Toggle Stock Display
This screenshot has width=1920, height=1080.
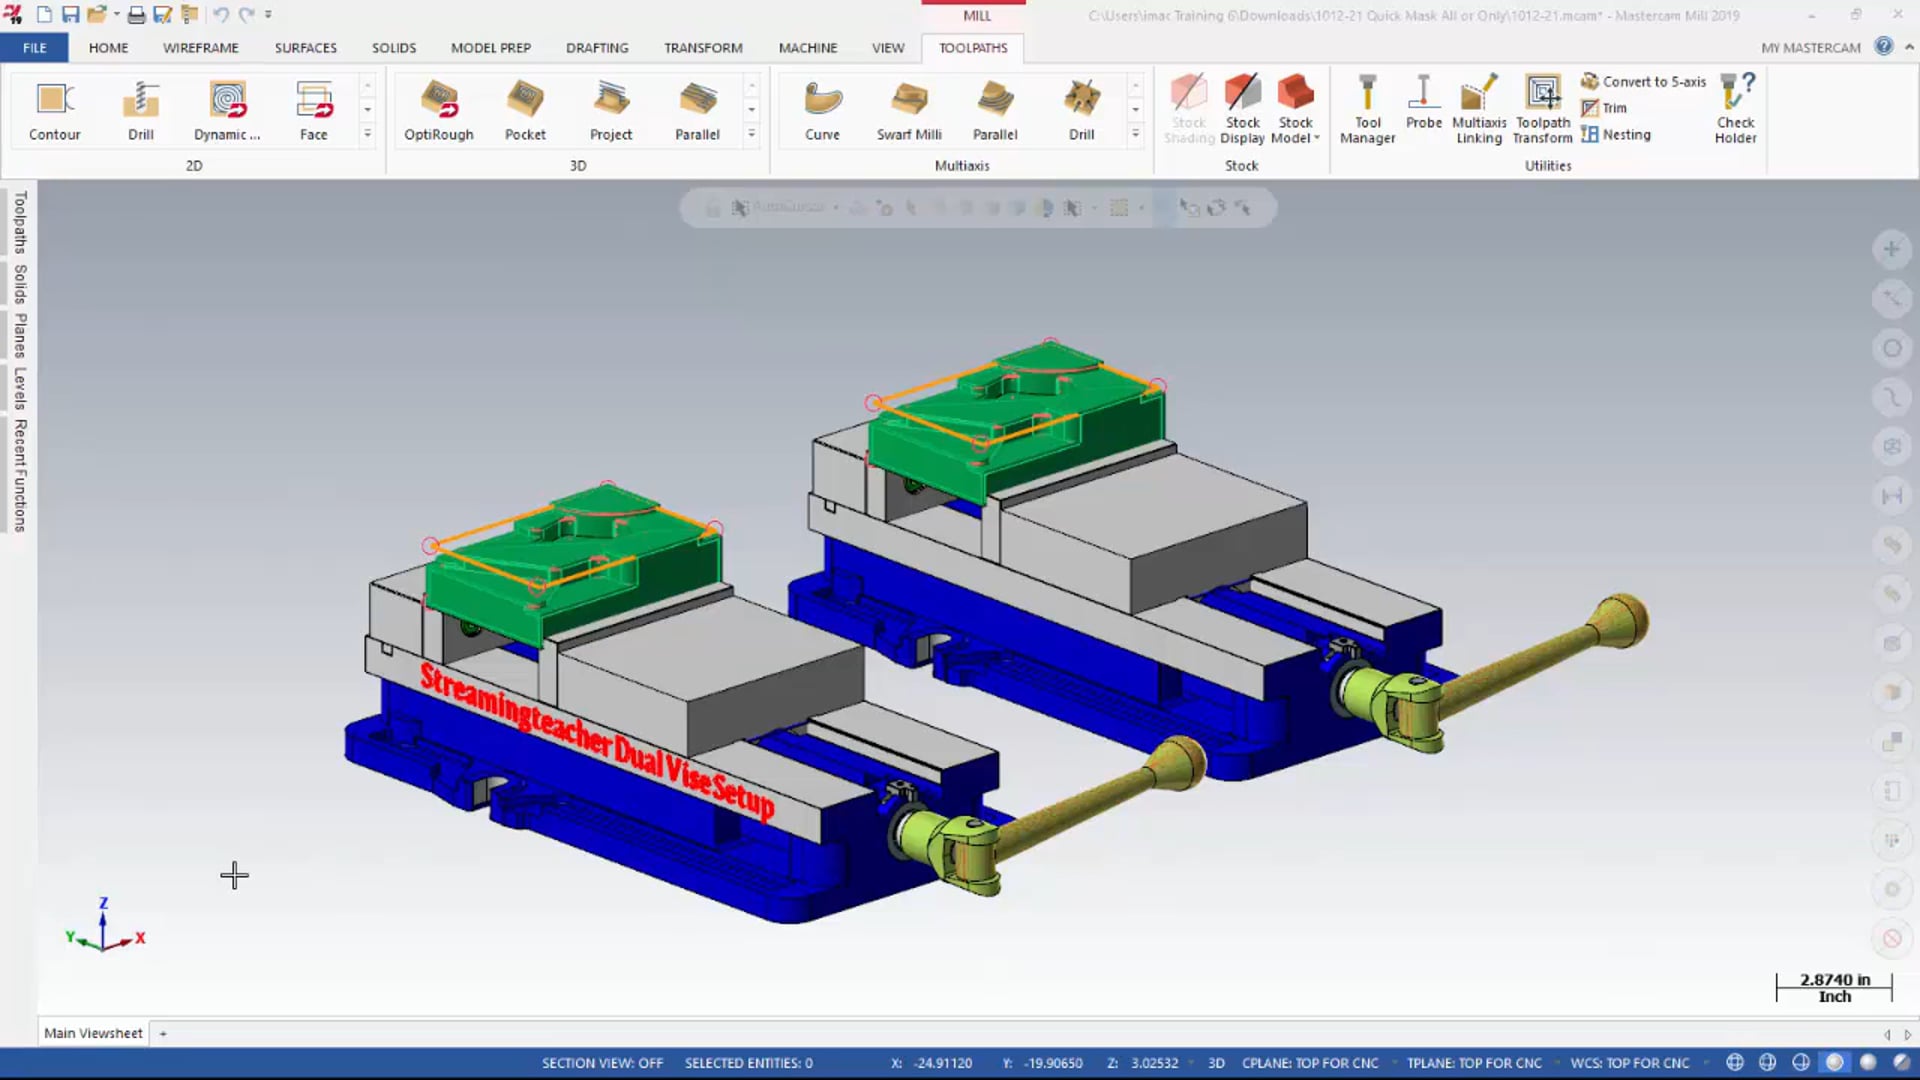point(1242,110)
